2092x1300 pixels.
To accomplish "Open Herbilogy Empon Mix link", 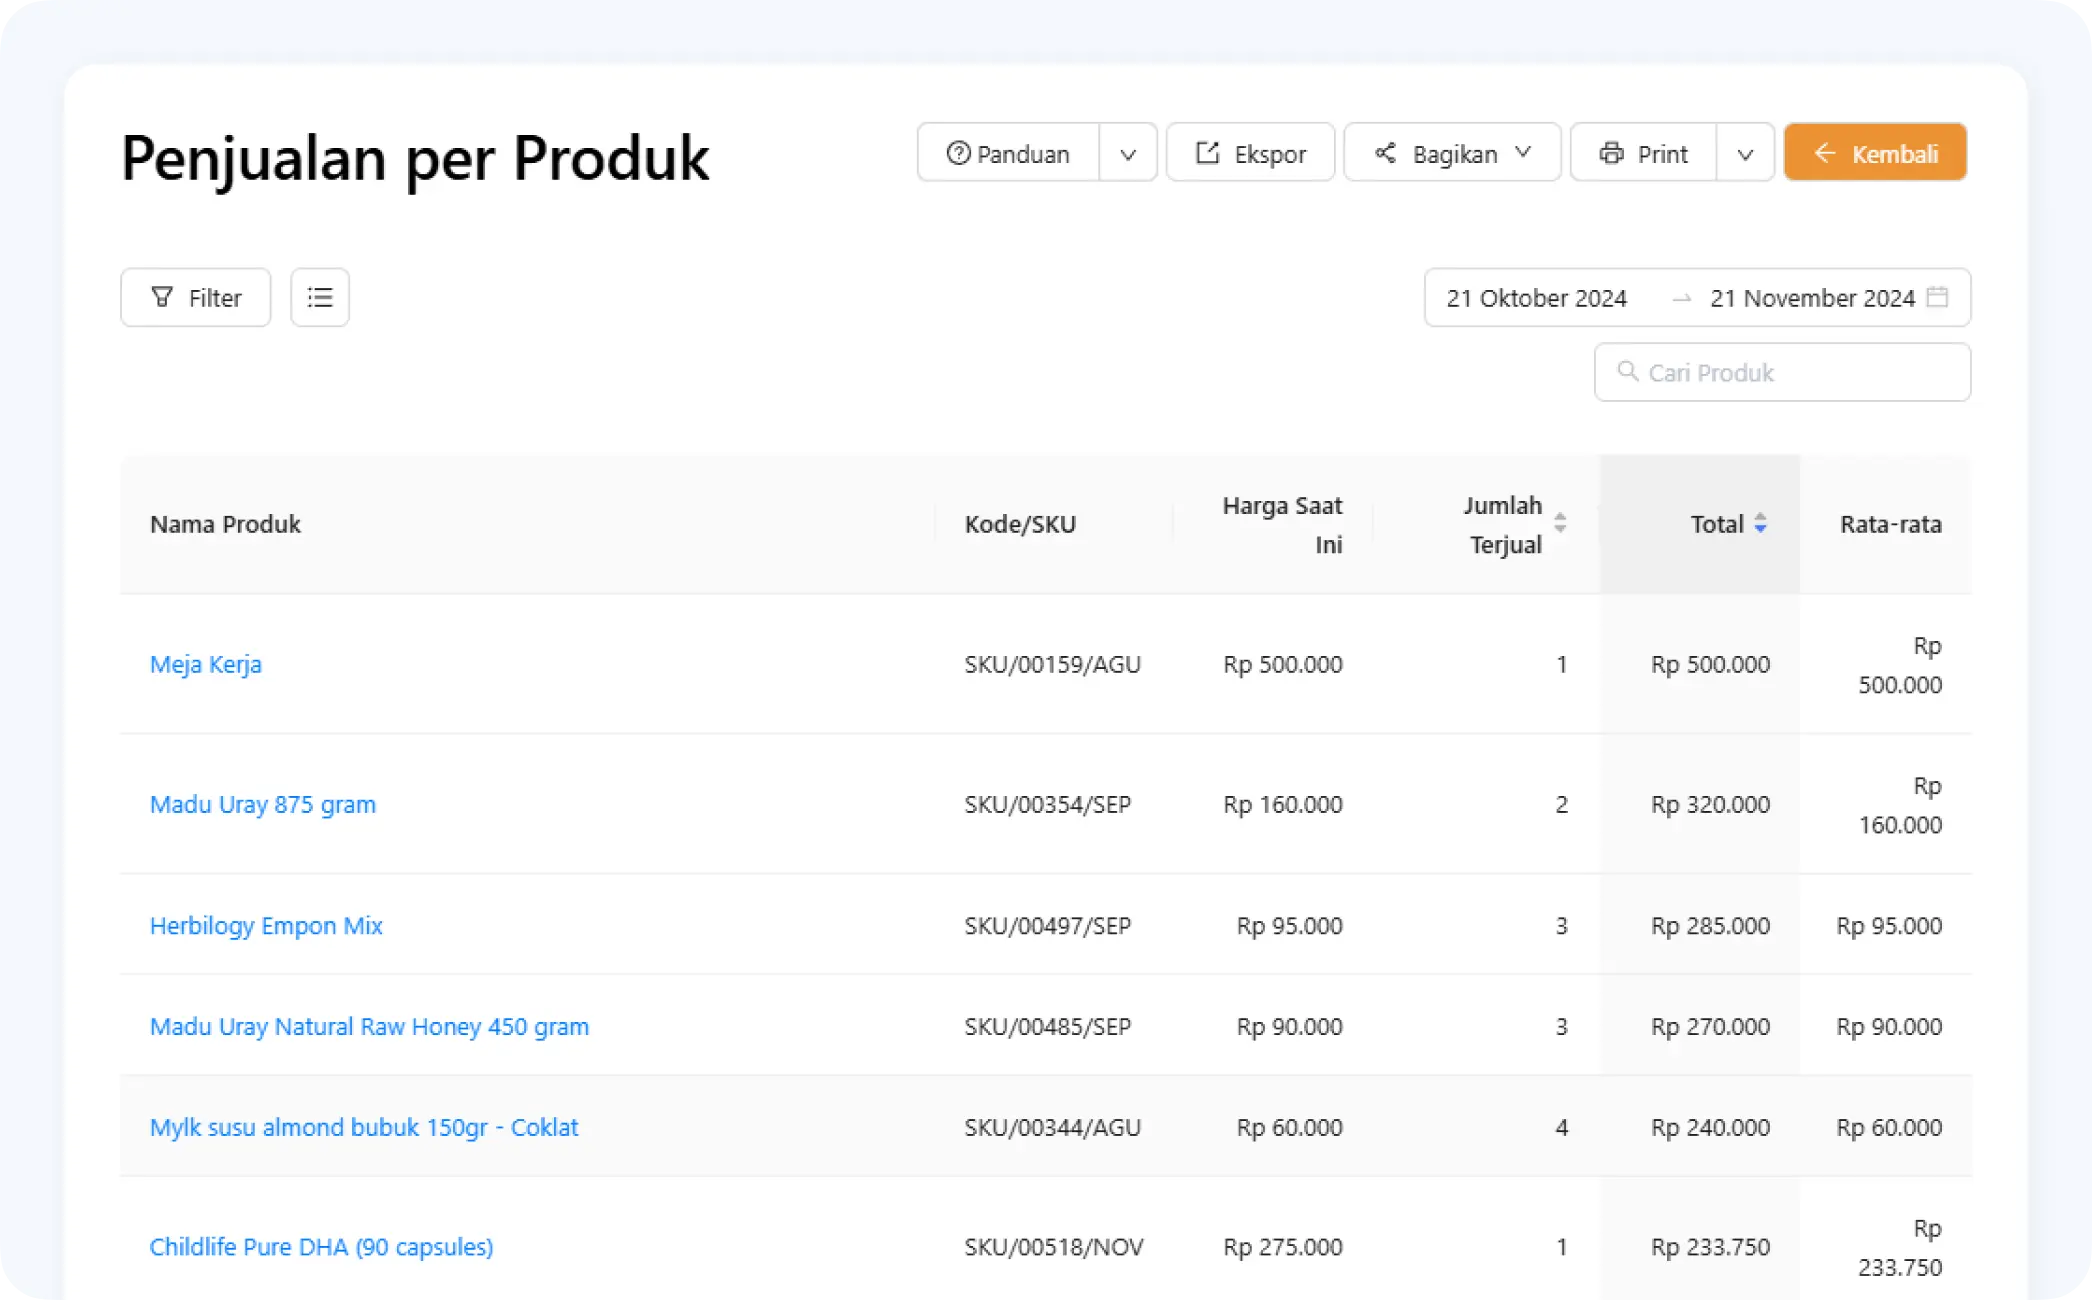I will point(266,925).
